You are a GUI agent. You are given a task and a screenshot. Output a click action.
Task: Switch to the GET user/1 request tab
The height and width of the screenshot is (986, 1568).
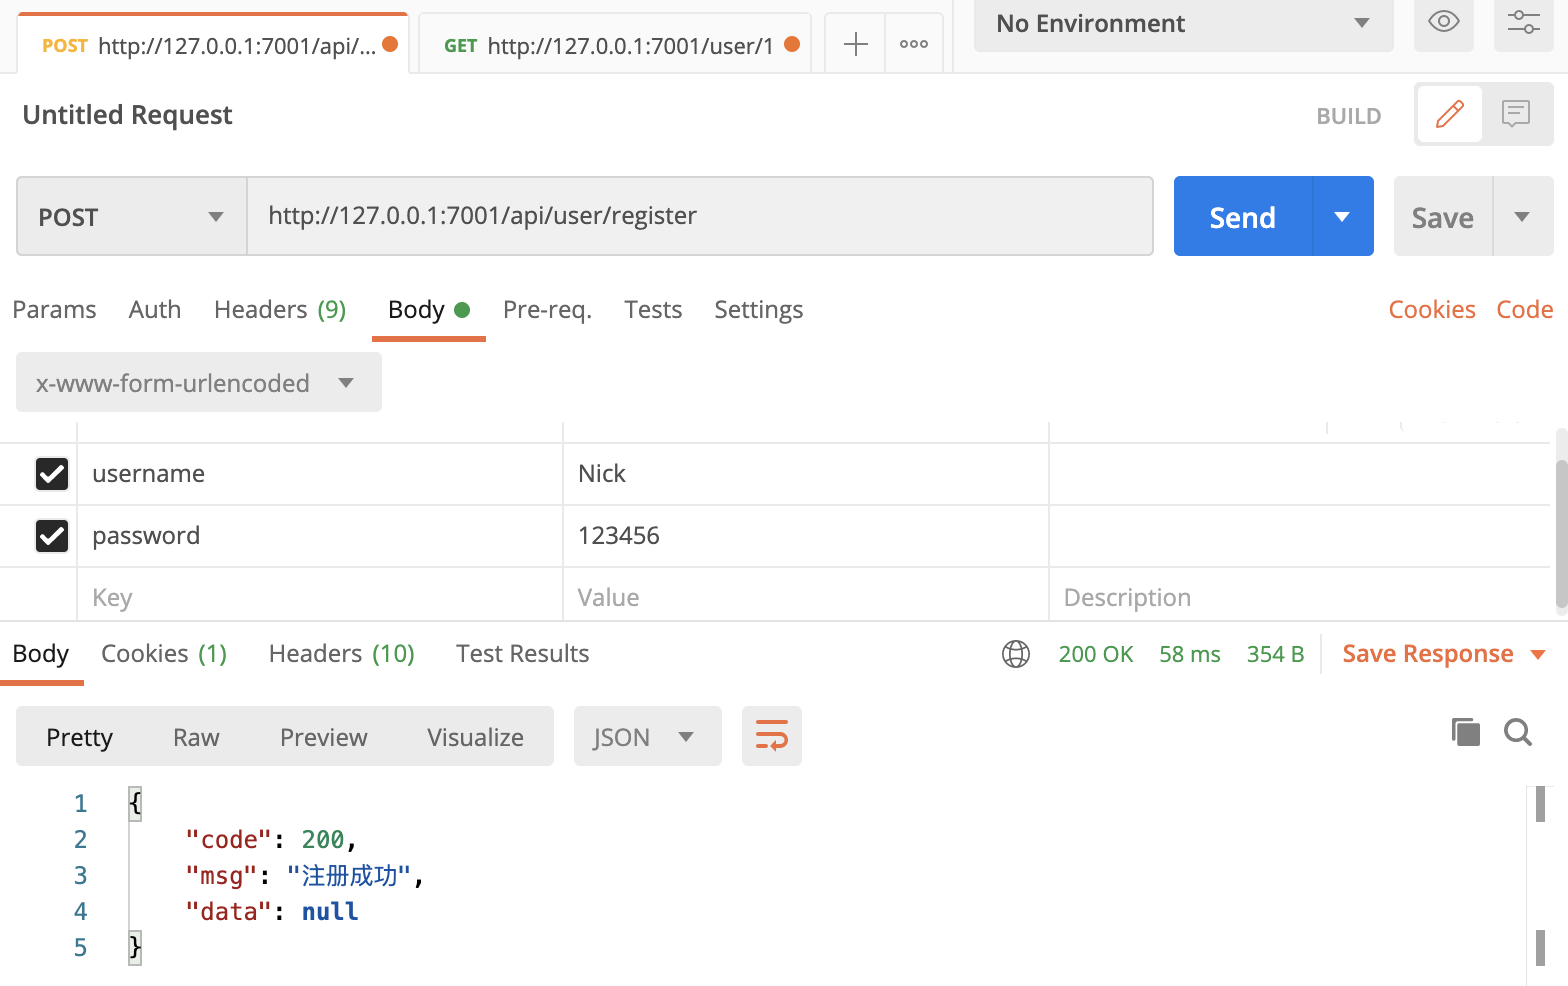pos(614,44)
